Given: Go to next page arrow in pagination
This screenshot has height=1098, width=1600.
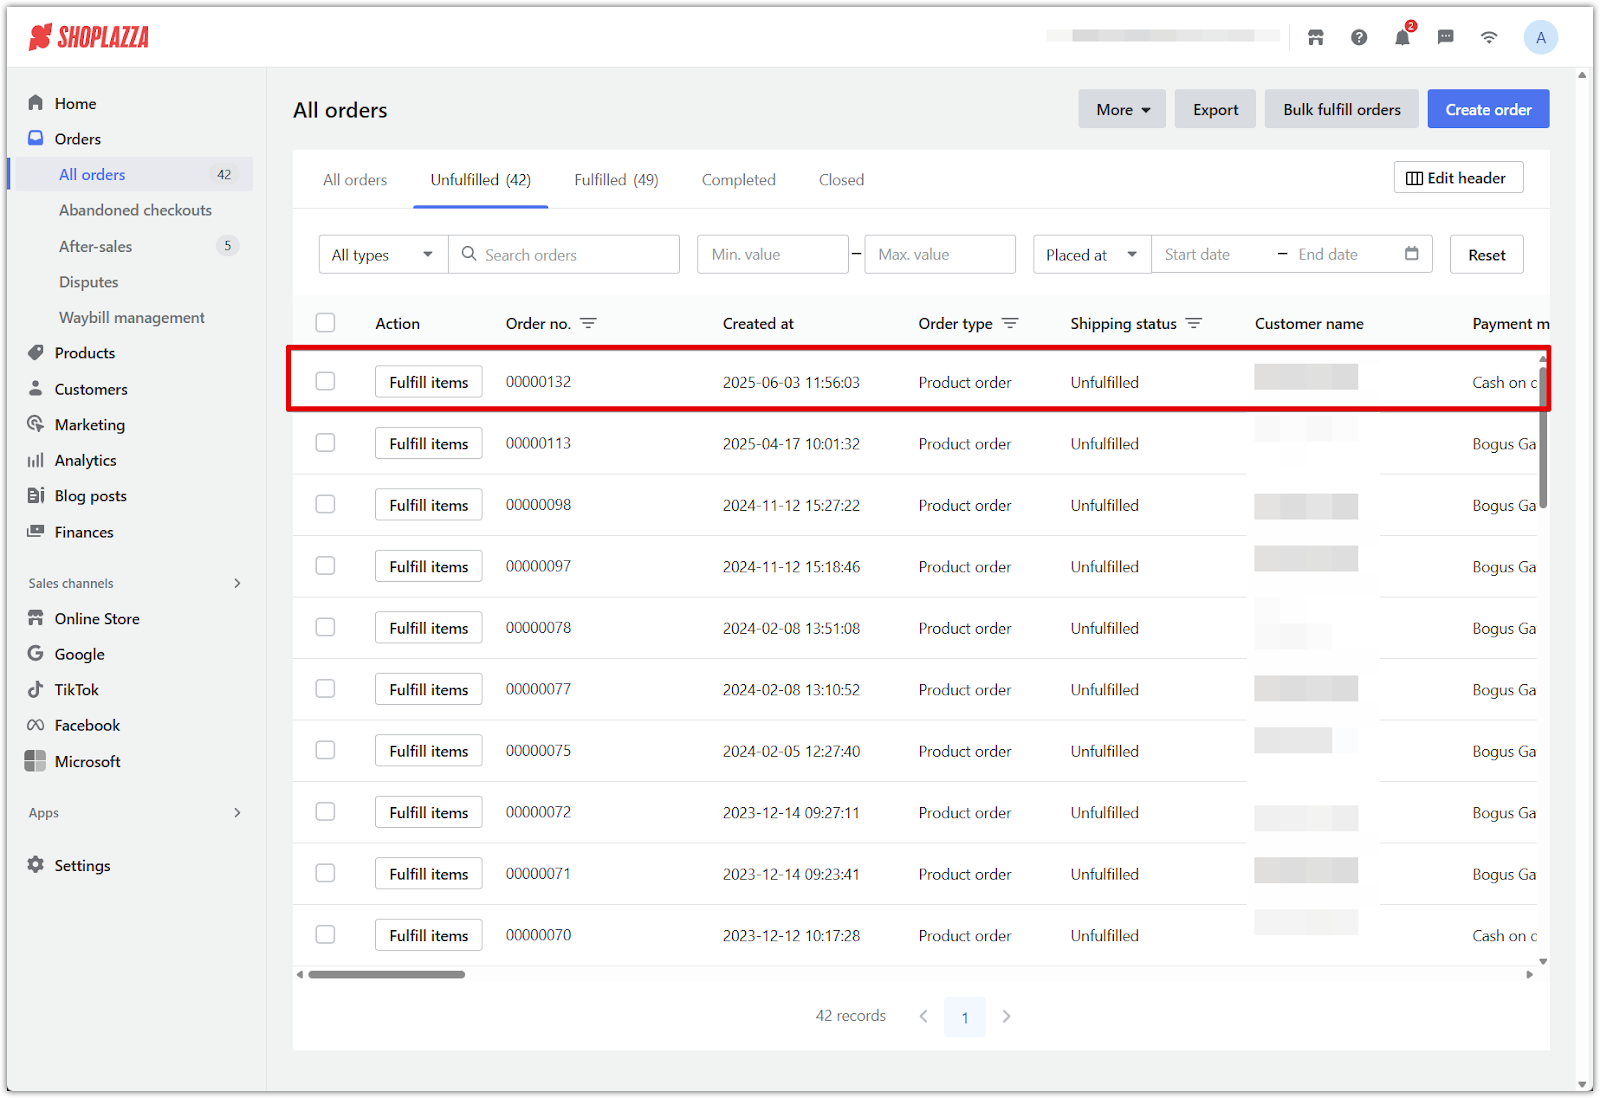Looking at the screenshot, I should pos(1006,1016).
